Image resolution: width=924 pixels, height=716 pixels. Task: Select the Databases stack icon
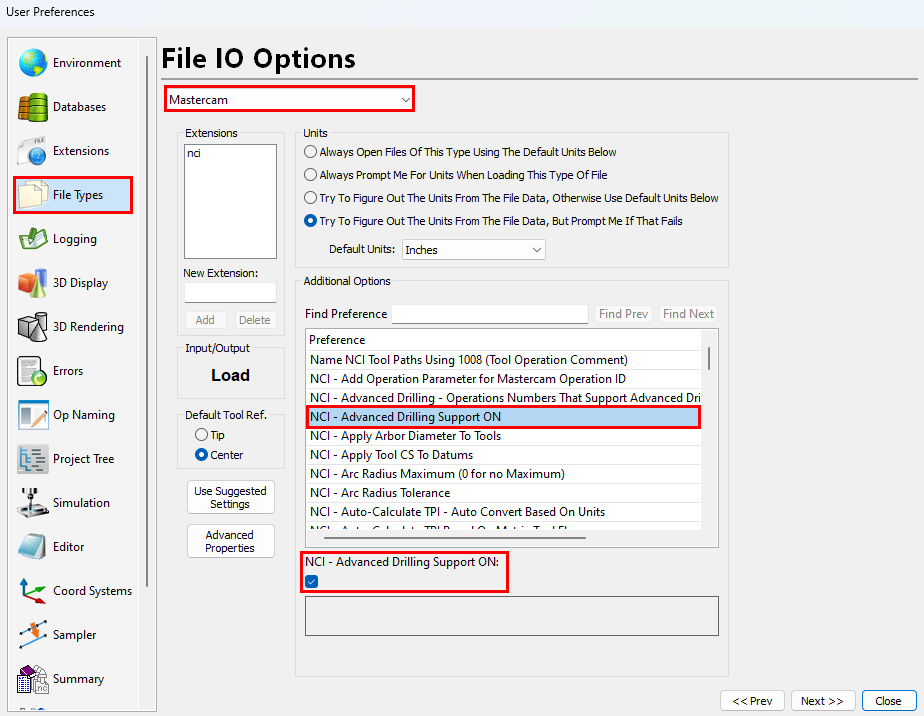[x=32, y=107]
